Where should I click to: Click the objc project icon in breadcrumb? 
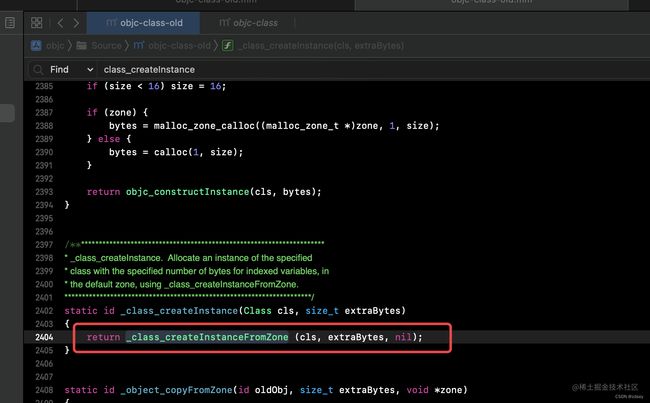coord(36,46)
